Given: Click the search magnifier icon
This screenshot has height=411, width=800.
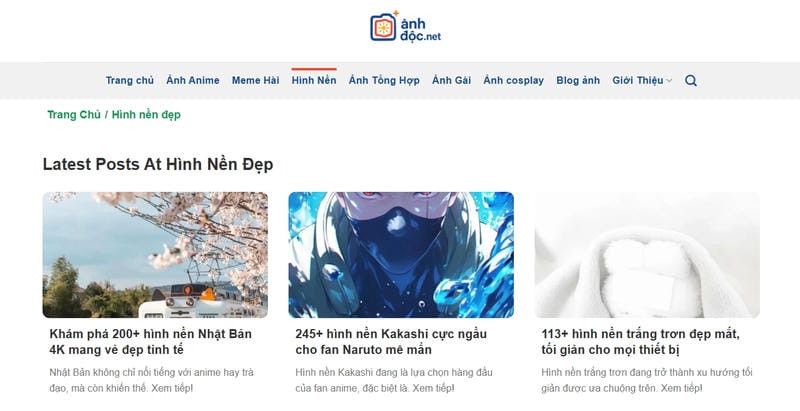Looking at the screenshot, I should (691, 81).
